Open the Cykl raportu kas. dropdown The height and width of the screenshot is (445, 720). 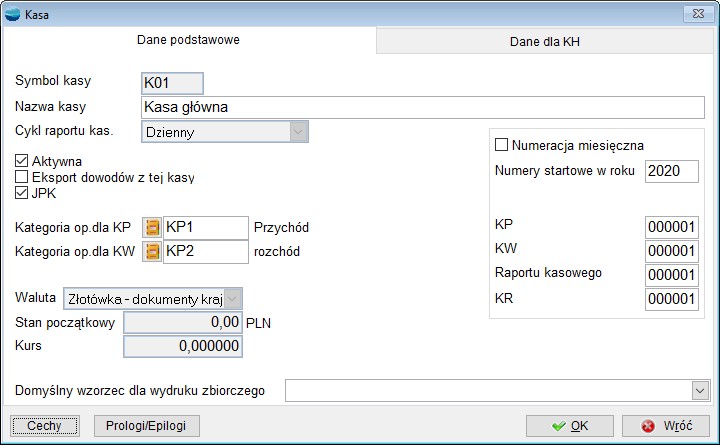pos(298,132)
